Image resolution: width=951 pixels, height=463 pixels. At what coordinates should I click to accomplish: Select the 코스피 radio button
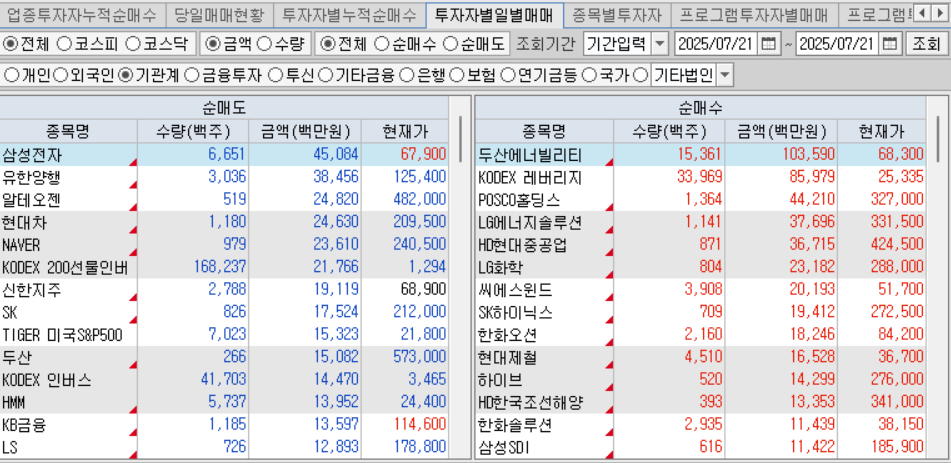pos(64,44)
